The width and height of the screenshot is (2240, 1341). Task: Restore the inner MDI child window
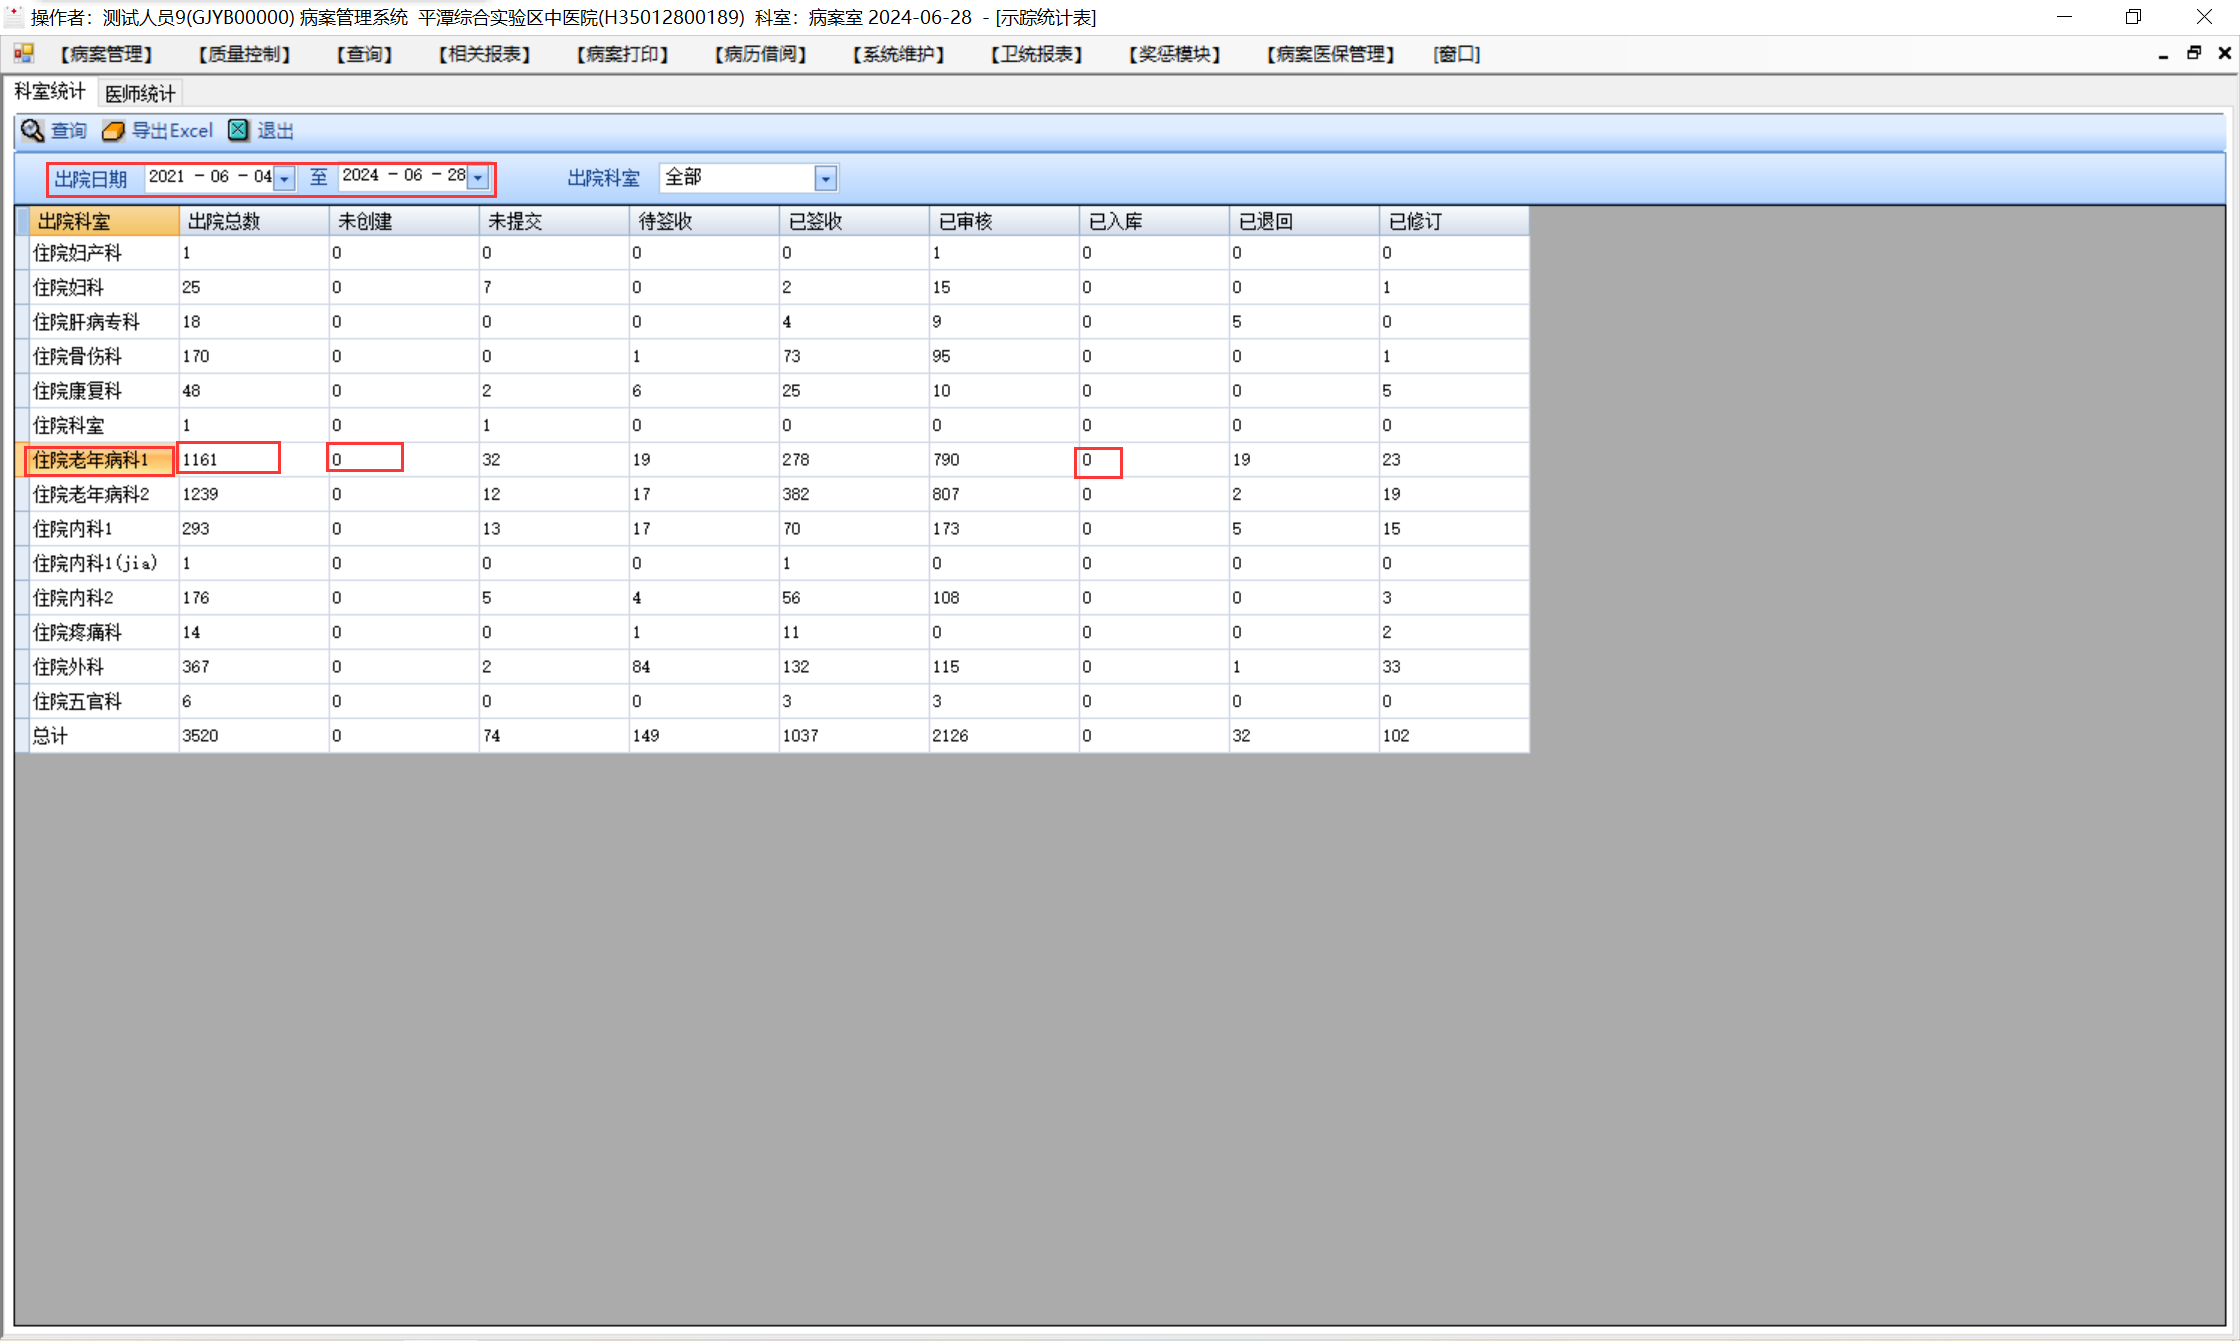2194,54
